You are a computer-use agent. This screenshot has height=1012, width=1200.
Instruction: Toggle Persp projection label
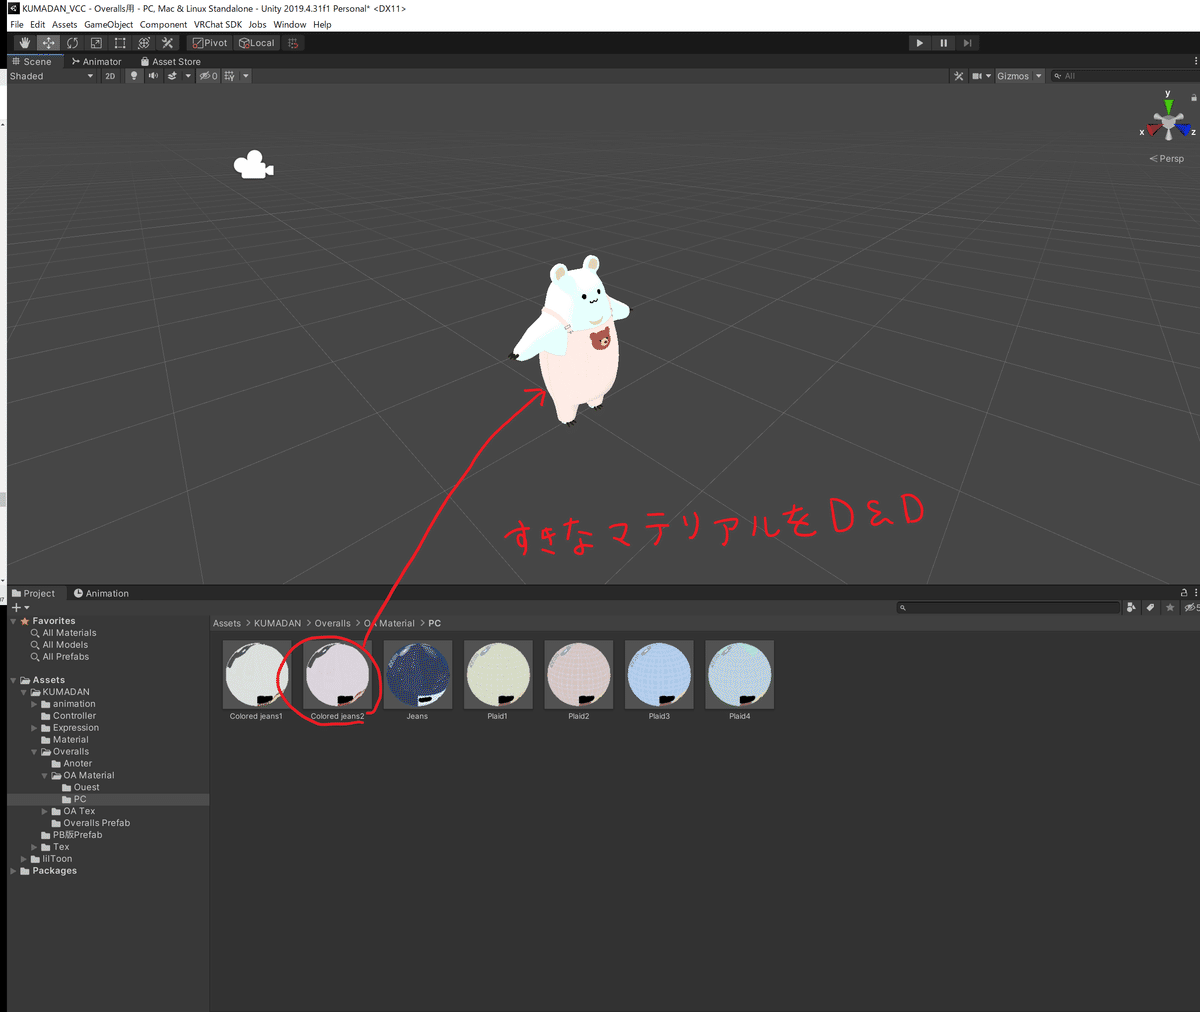pos(1167,158)
